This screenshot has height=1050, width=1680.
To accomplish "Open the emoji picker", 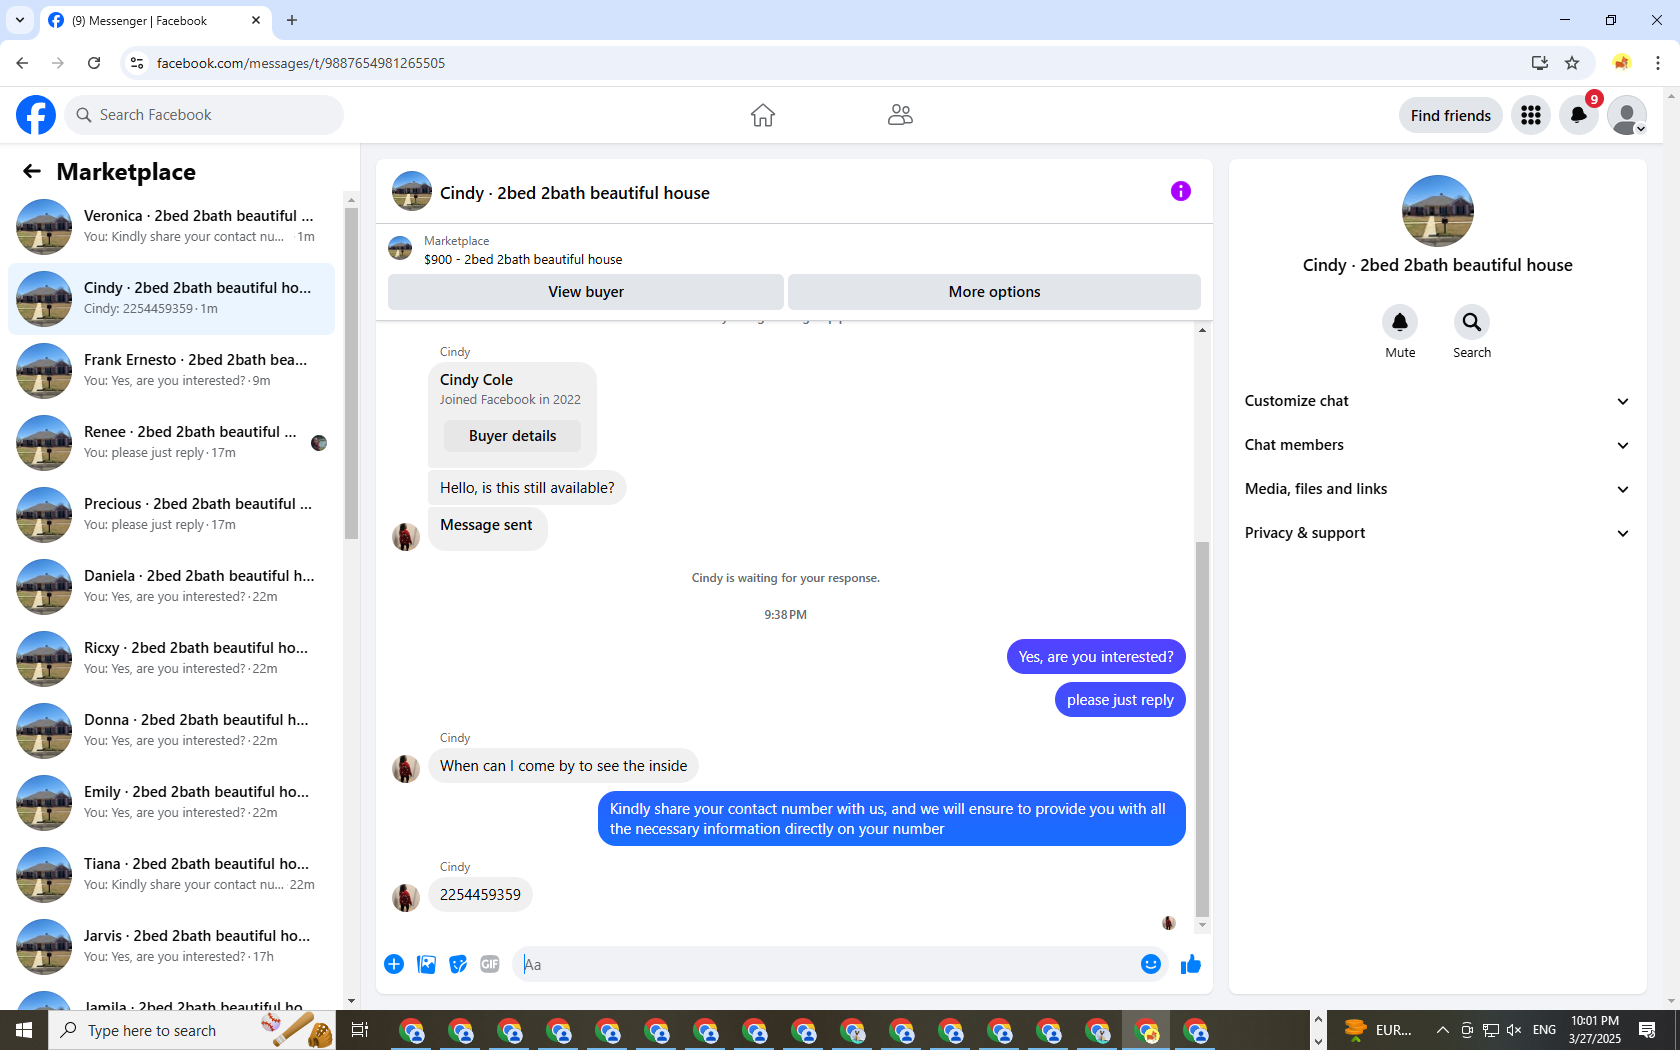I will [x=1151, y=964].
